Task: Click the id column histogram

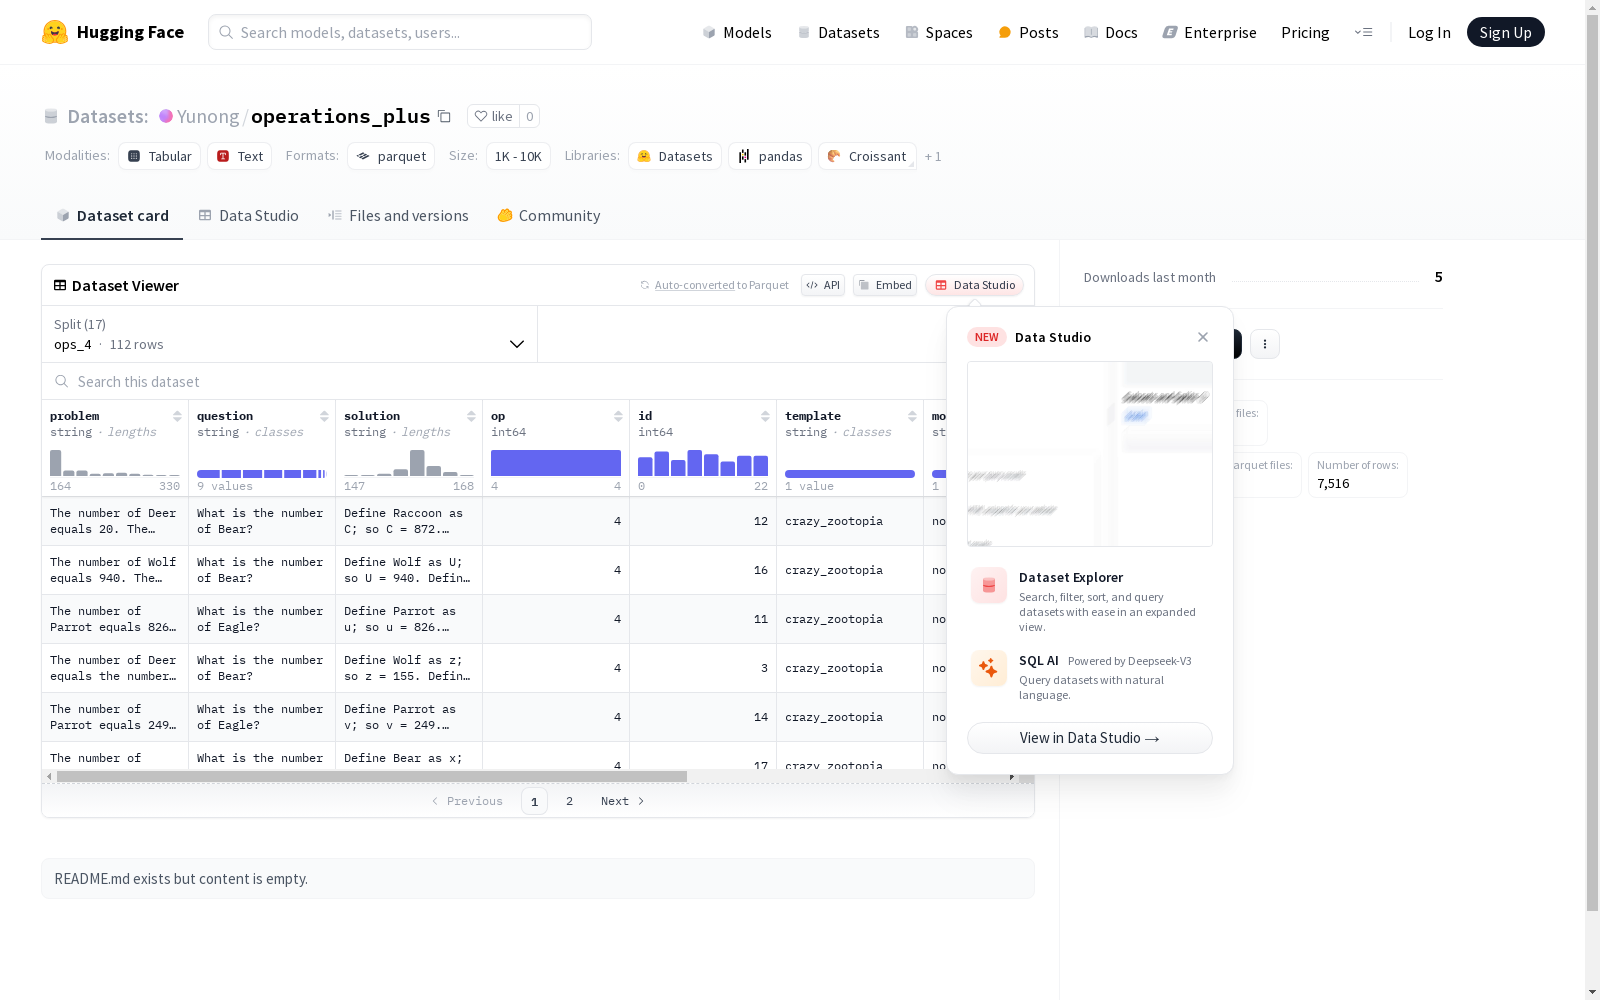Action: coord(703,462)
